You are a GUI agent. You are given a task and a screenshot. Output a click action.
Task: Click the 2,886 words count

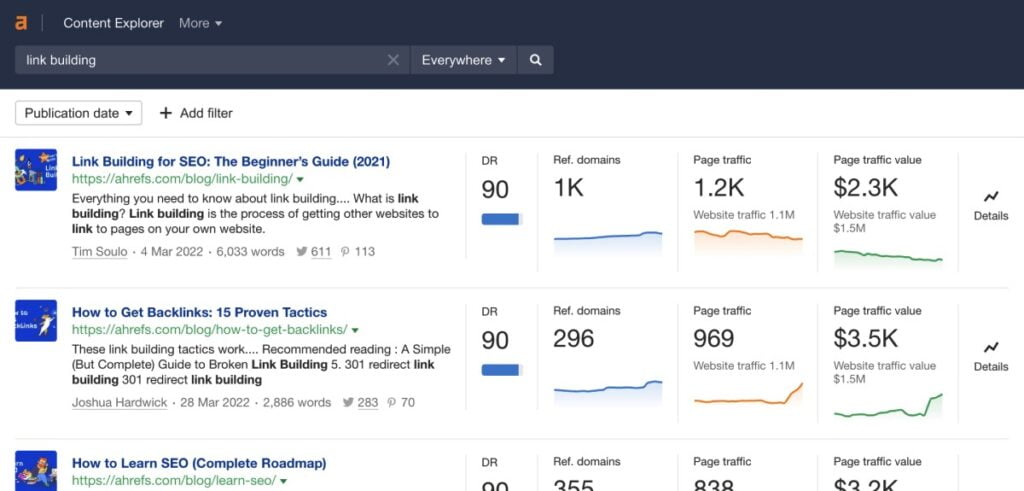pyautogui.click(x=297, y=402)
